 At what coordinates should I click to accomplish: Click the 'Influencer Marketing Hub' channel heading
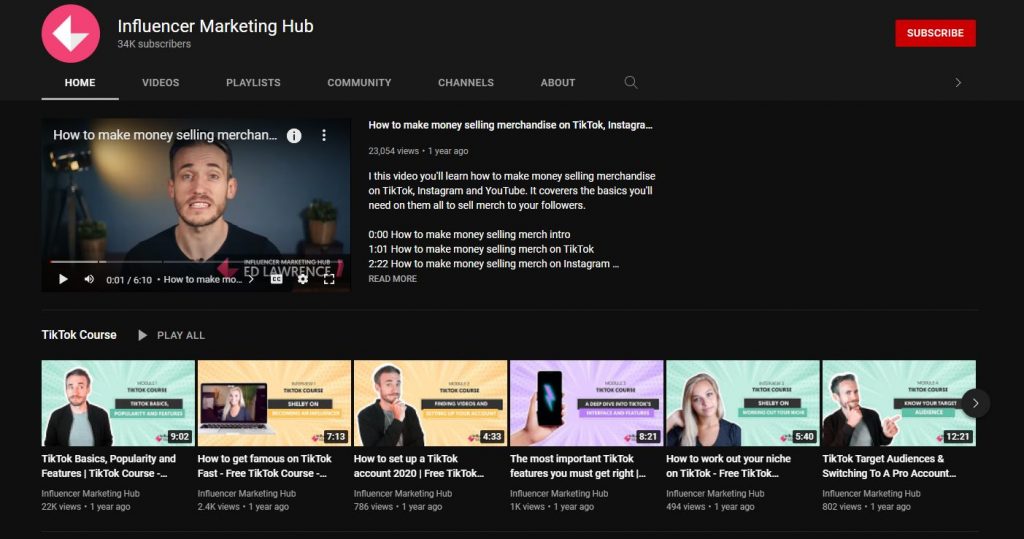tap(216, 26)
